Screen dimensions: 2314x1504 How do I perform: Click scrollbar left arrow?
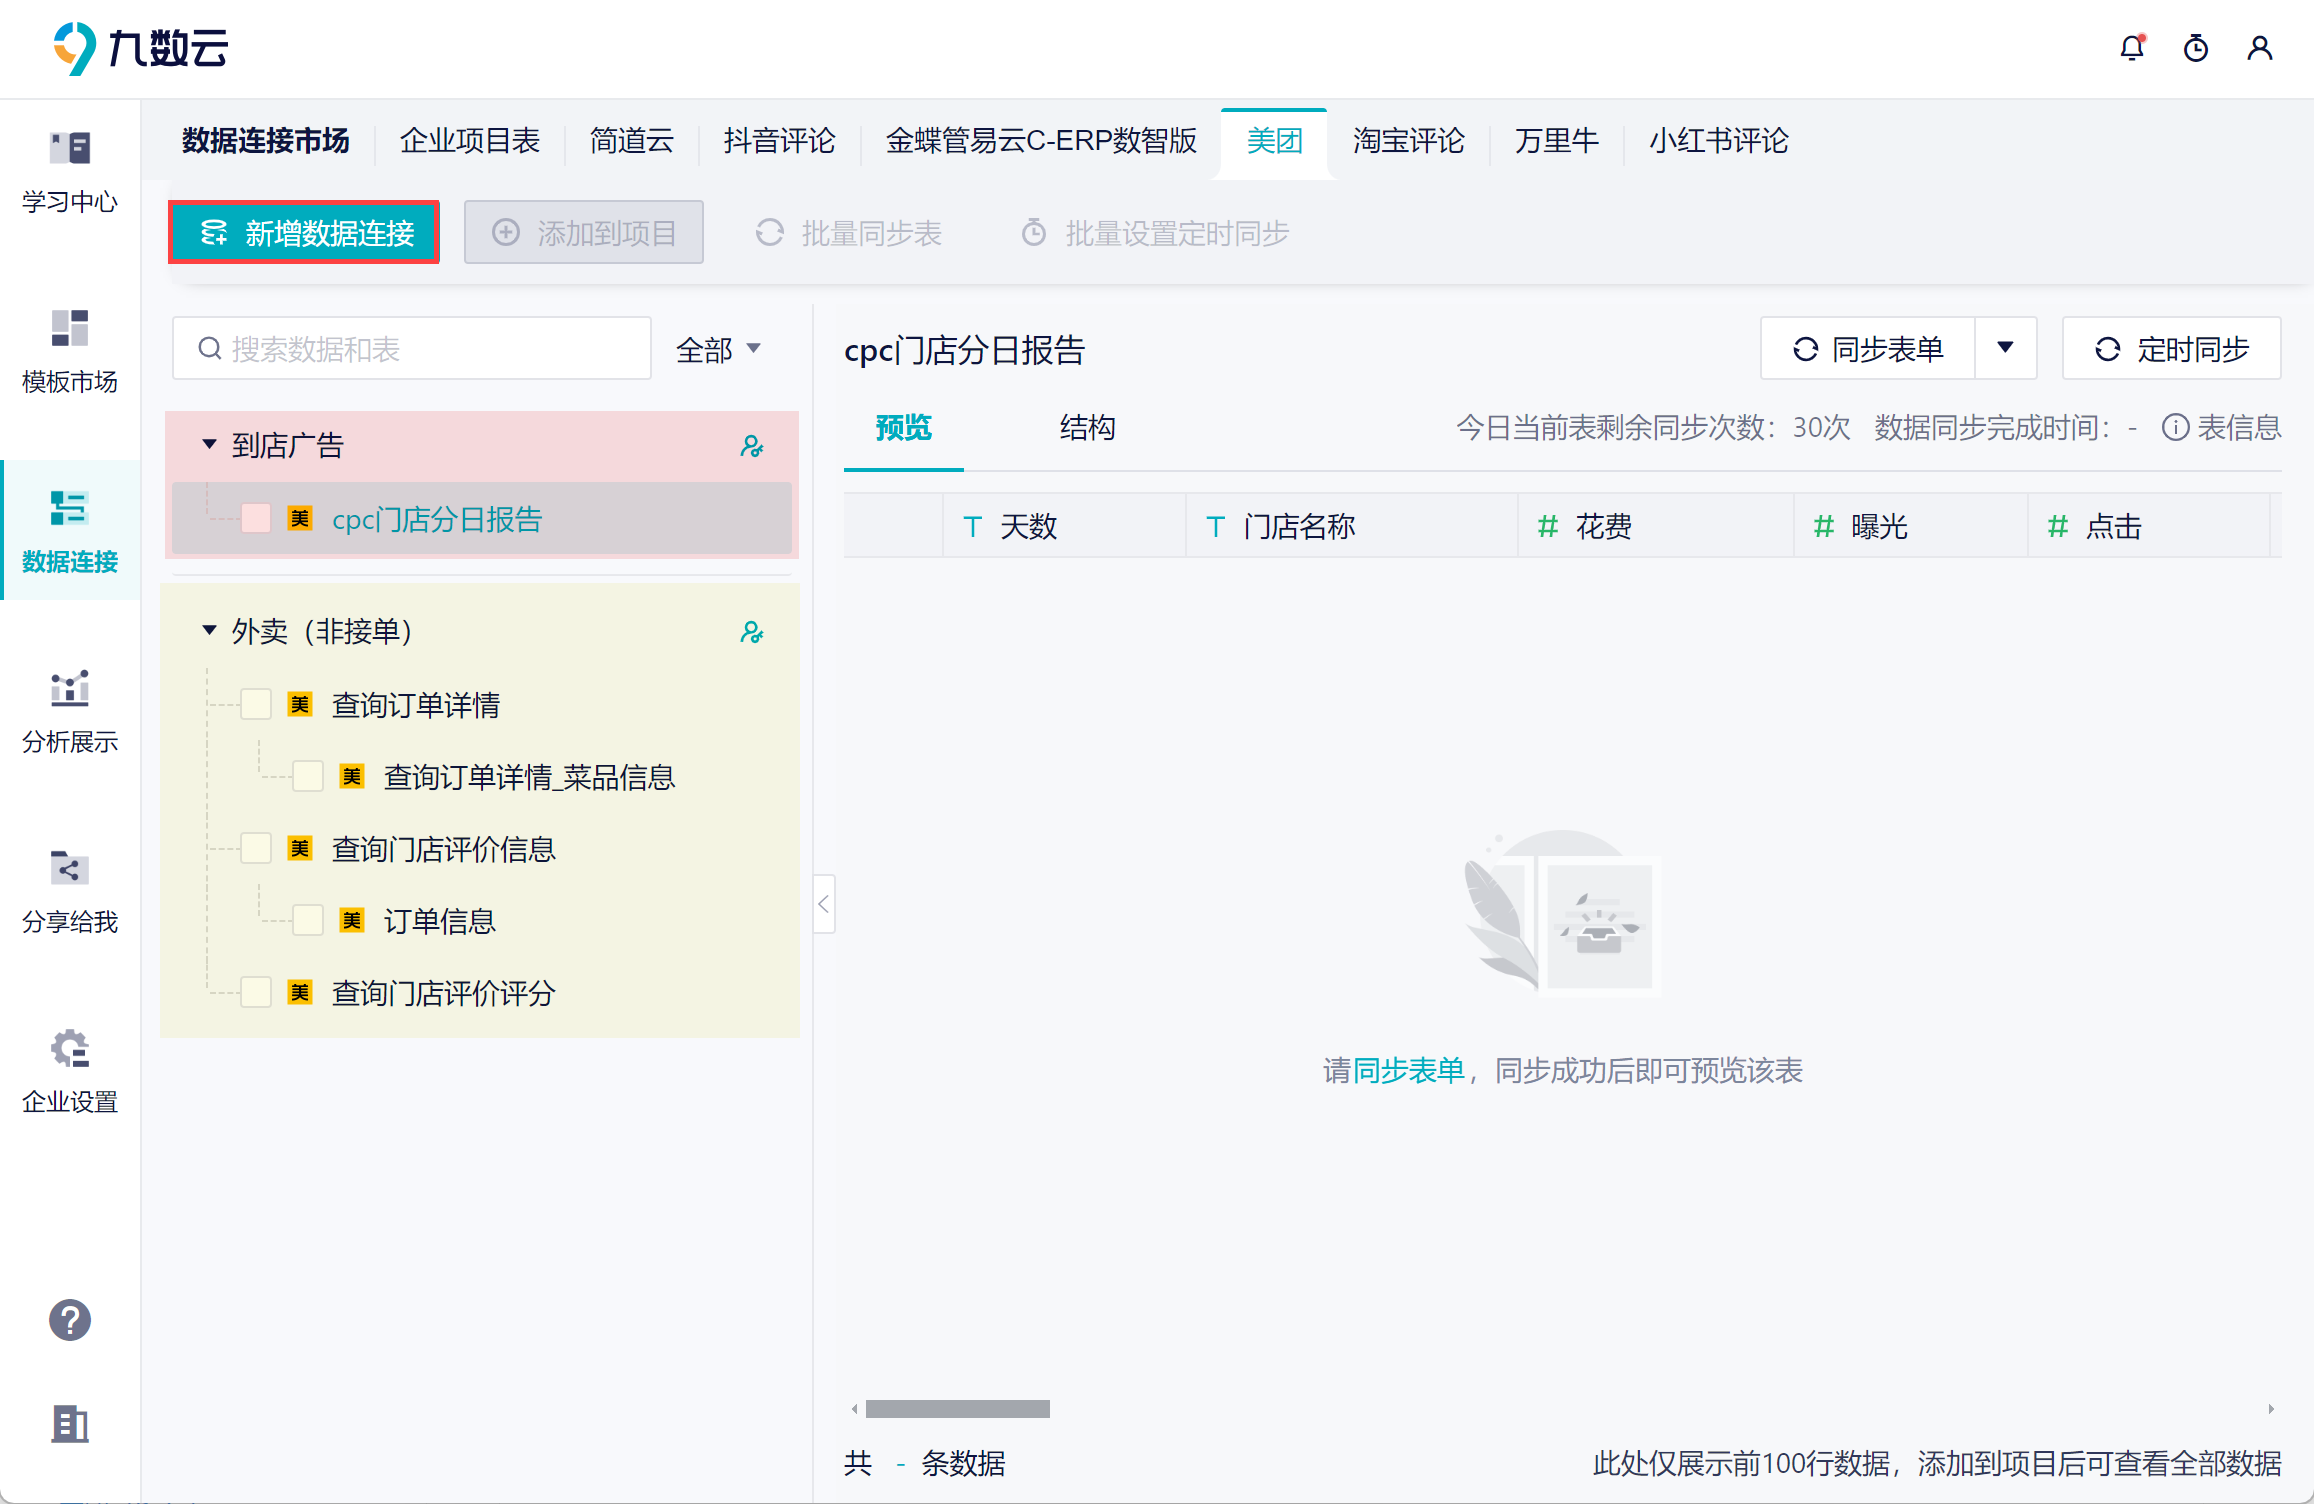pos(854,1409)
